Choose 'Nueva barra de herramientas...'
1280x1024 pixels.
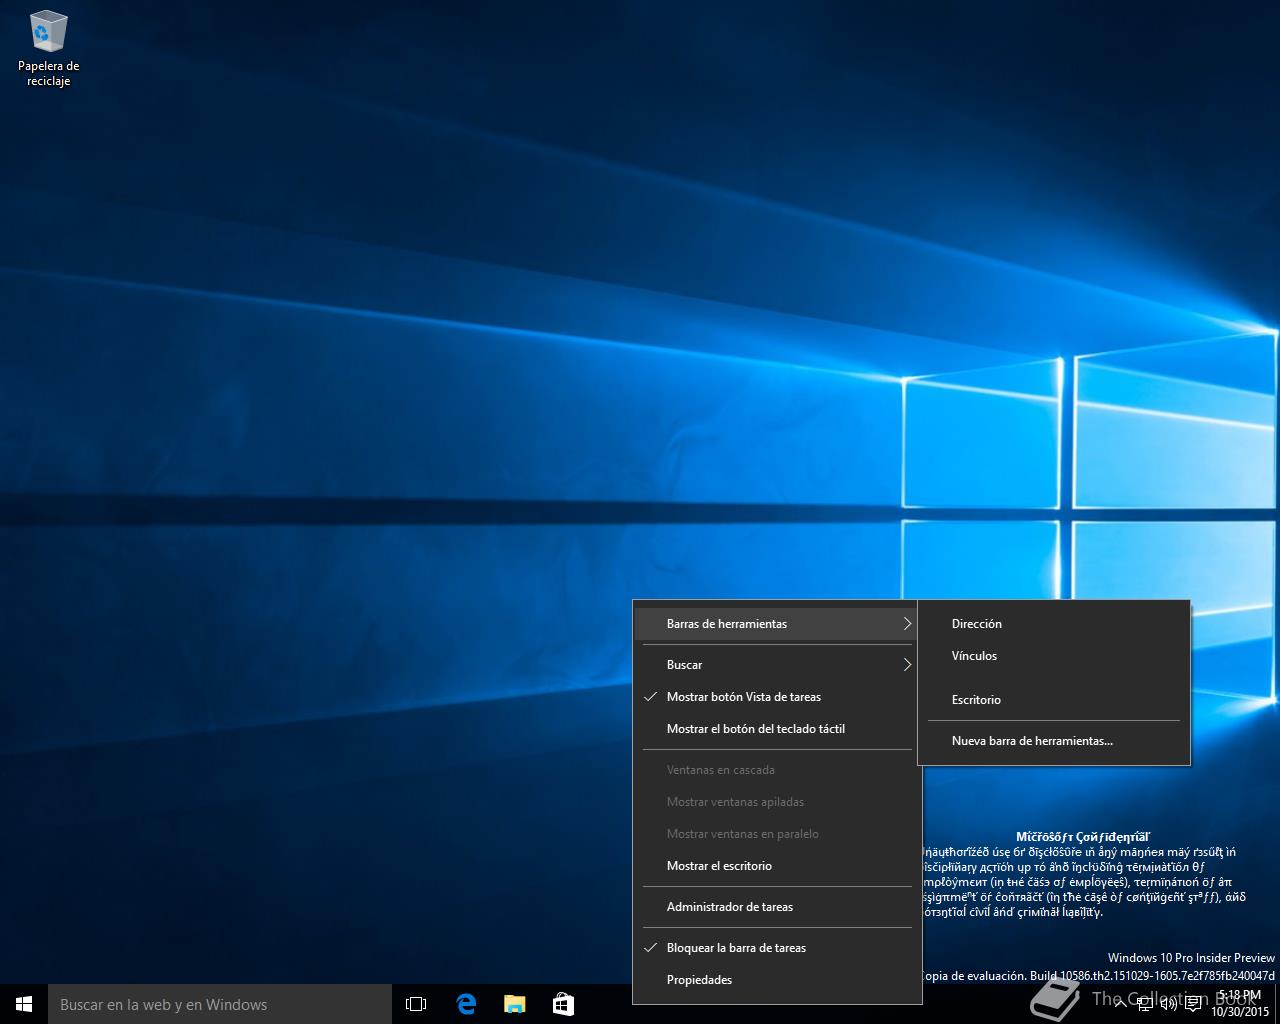tap(1054, 741)
